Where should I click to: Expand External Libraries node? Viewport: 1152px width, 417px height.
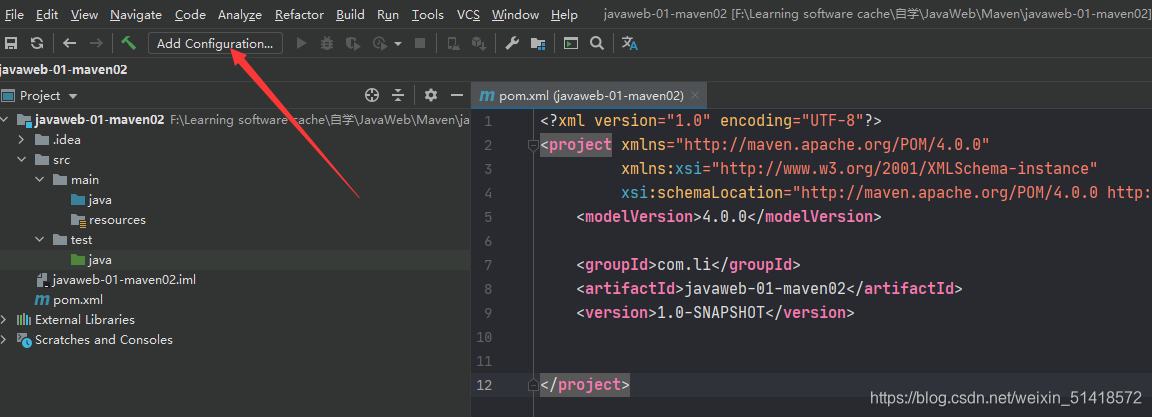pyautogui.click(x=4, y=319)
